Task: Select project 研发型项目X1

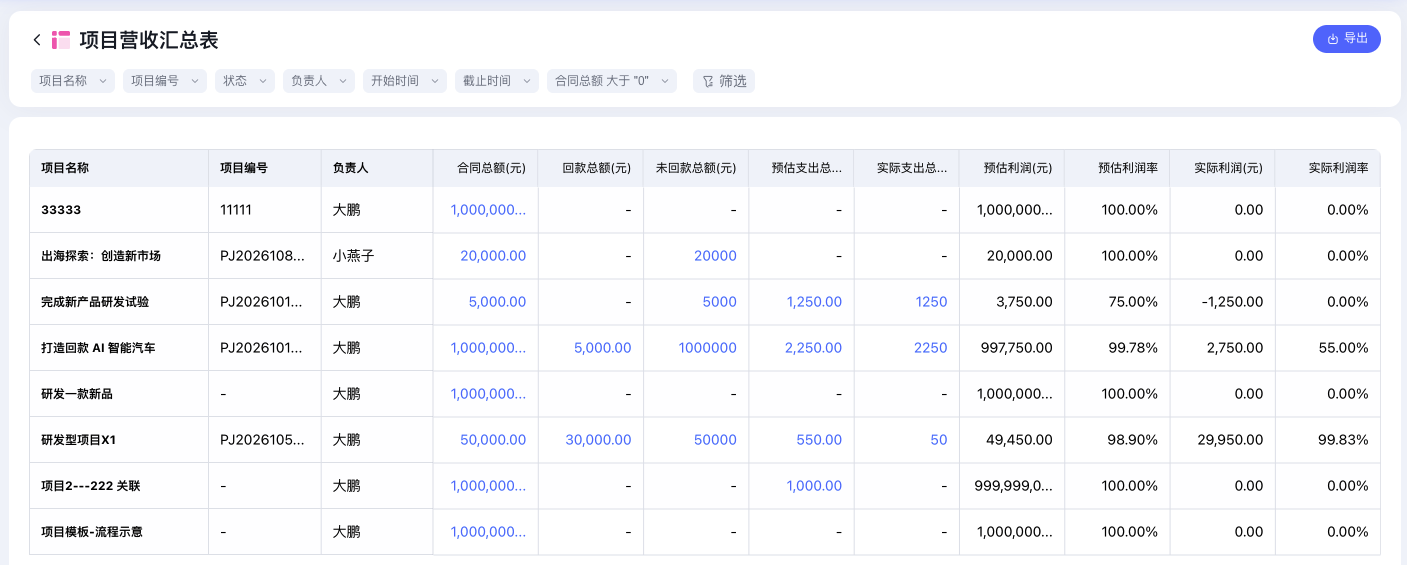Action: (x=79, y=440)
